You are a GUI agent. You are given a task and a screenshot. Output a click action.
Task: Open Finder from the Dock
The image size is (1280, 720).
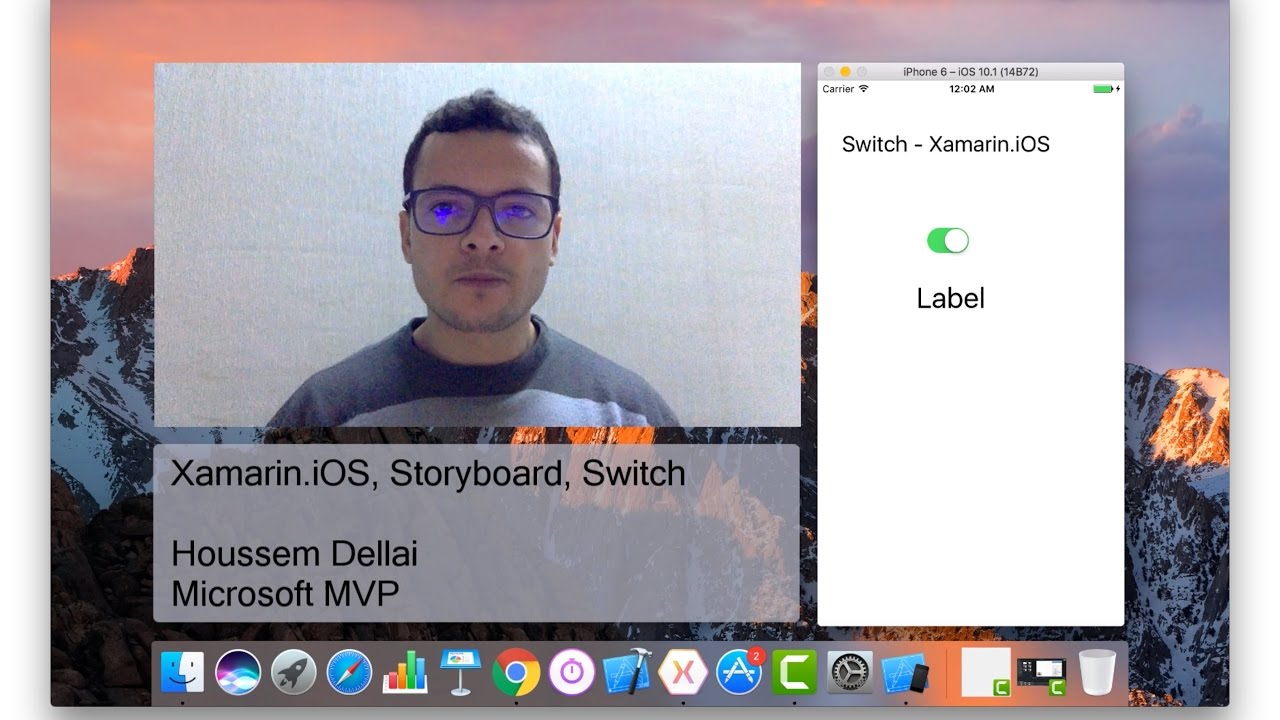click(x=182, y=672)
